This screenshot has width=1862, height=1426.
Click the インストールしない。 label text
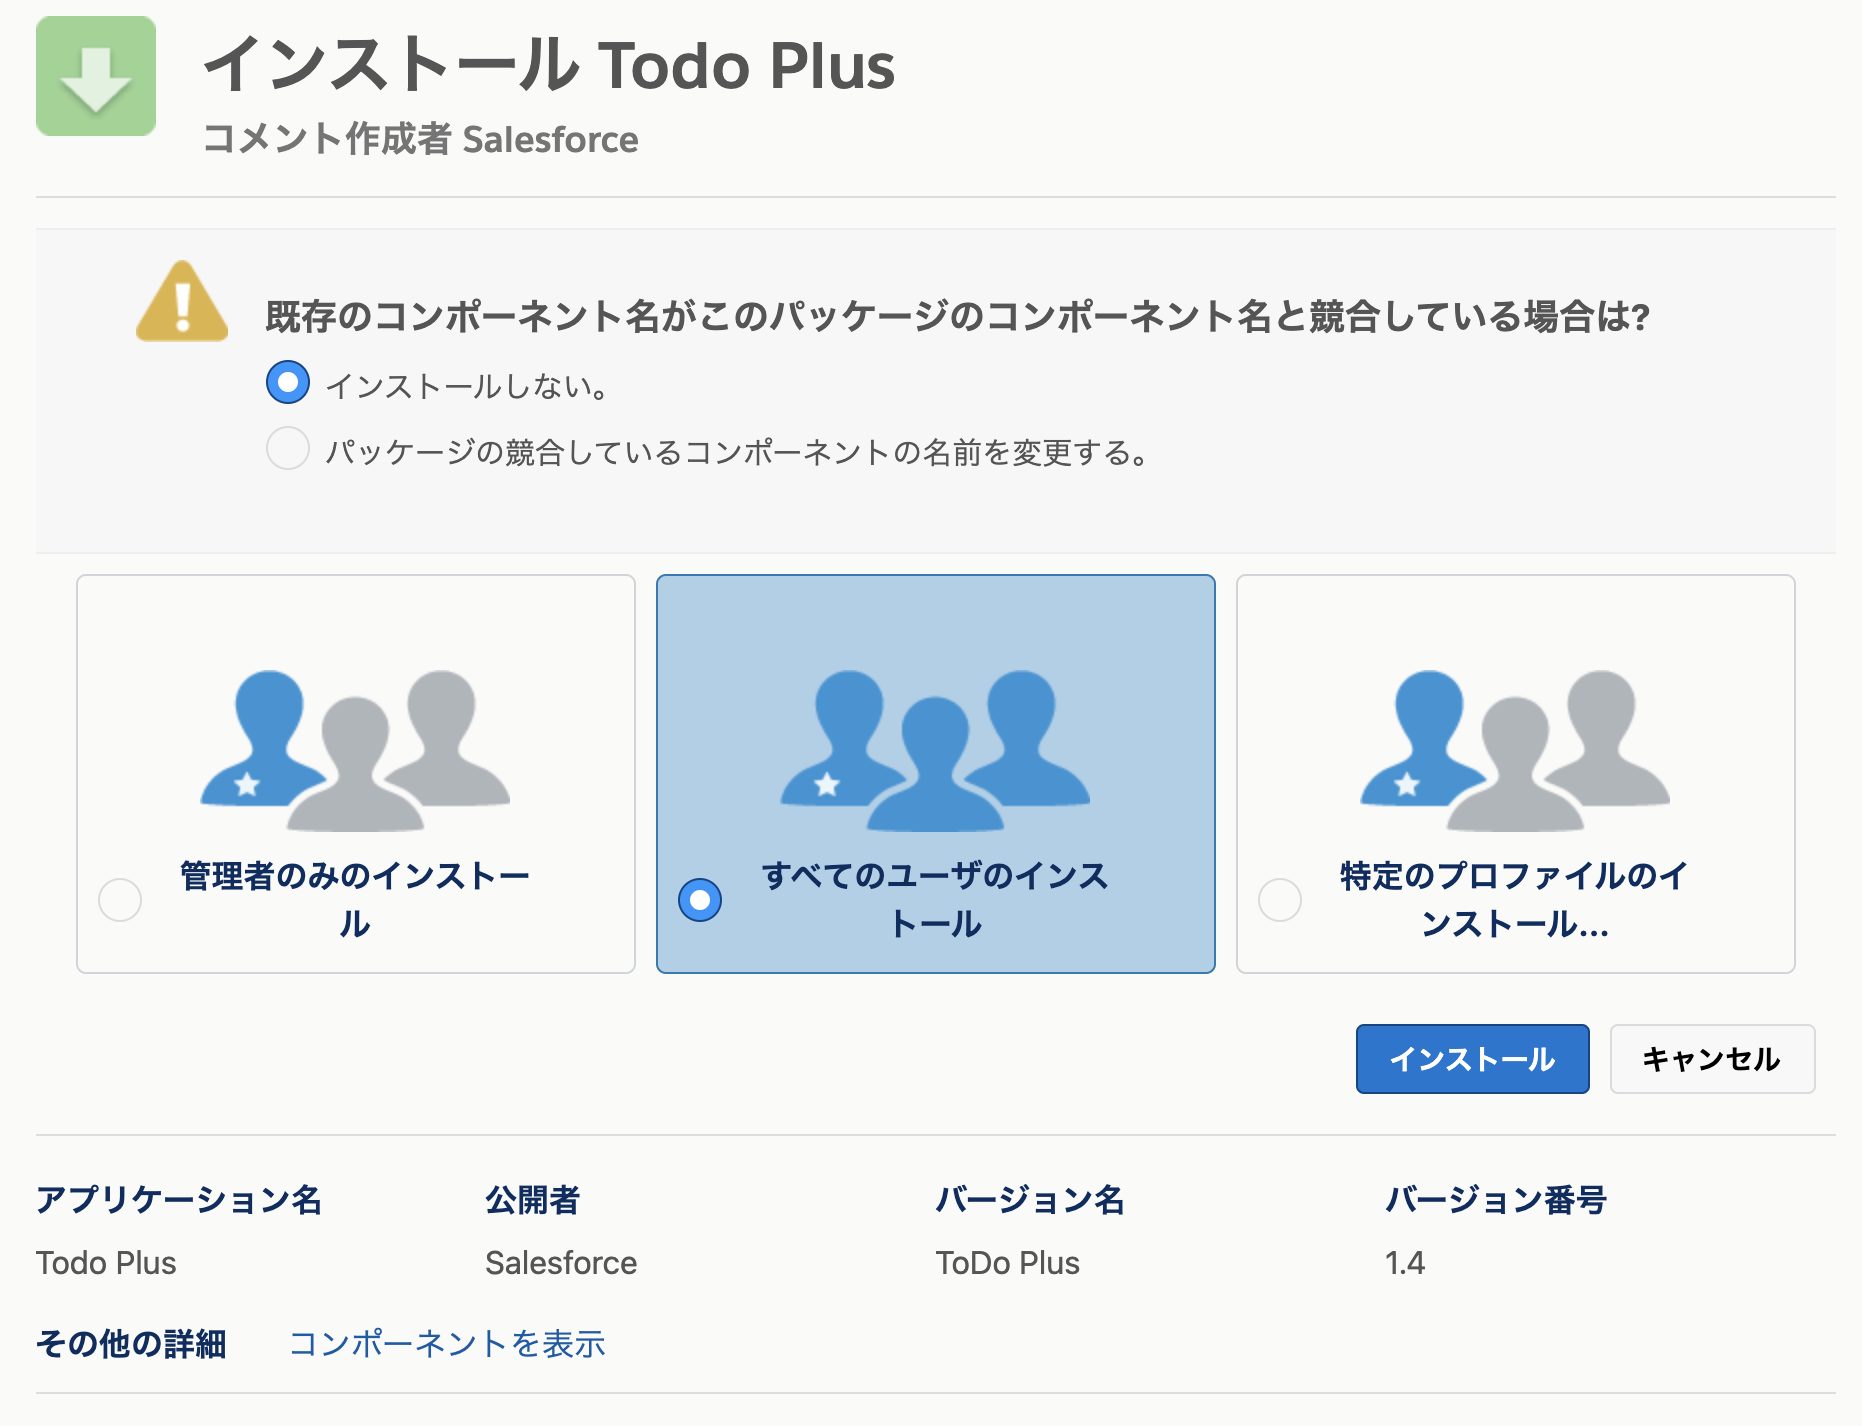pos(468,386)
